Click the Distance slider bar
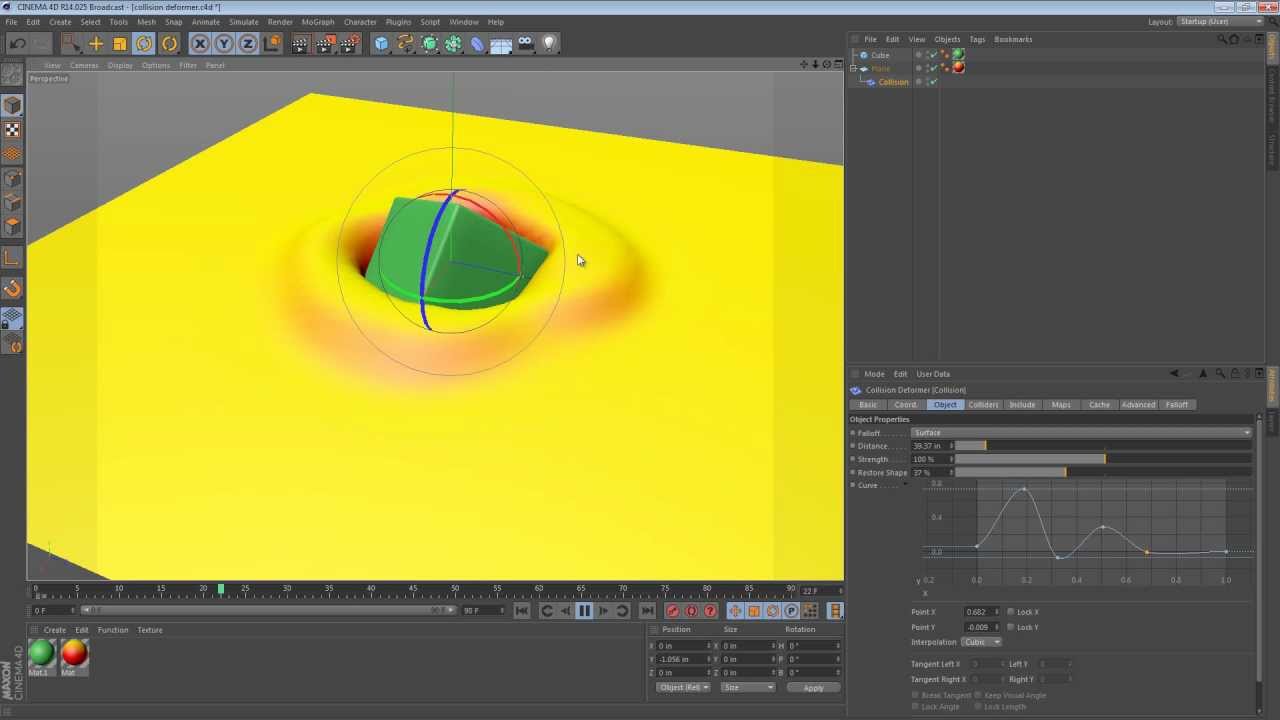The height and width of the screenshot is (720, 1280). click(1103, 446)
